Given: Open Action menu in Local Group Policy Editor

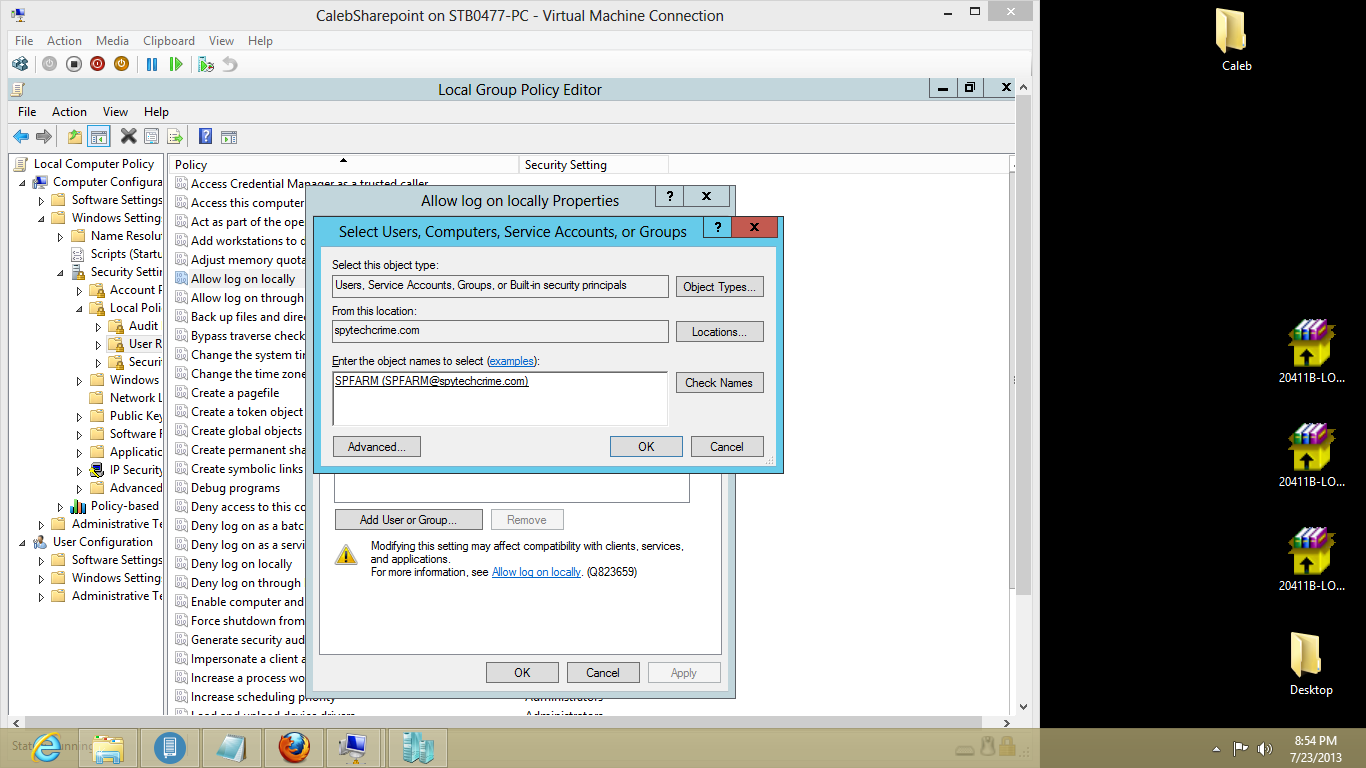Looking at the screenshot, I should pos(69,112).
